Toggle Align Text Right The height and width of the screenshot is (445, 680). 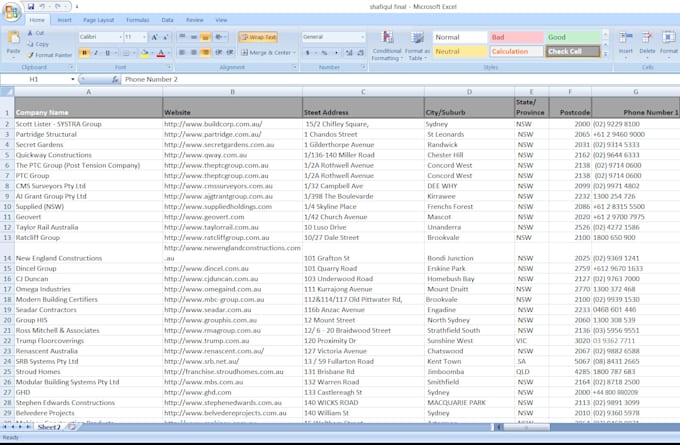(206, 52)
